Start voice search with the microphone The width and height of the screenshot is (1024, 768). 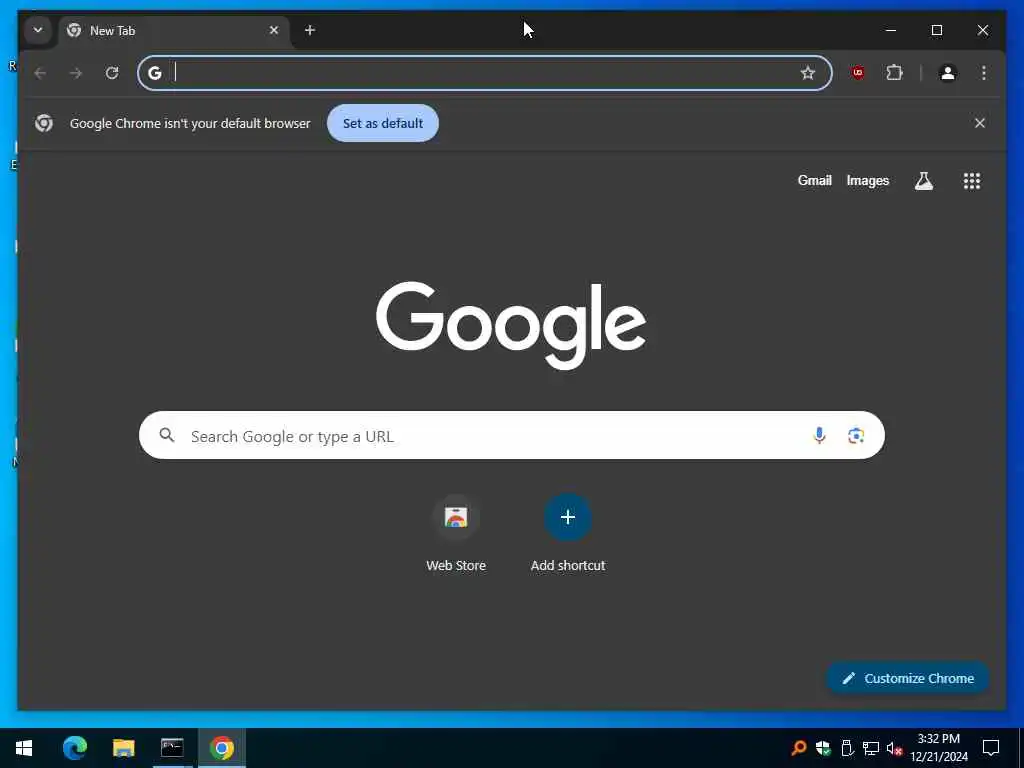pos(819,435)
